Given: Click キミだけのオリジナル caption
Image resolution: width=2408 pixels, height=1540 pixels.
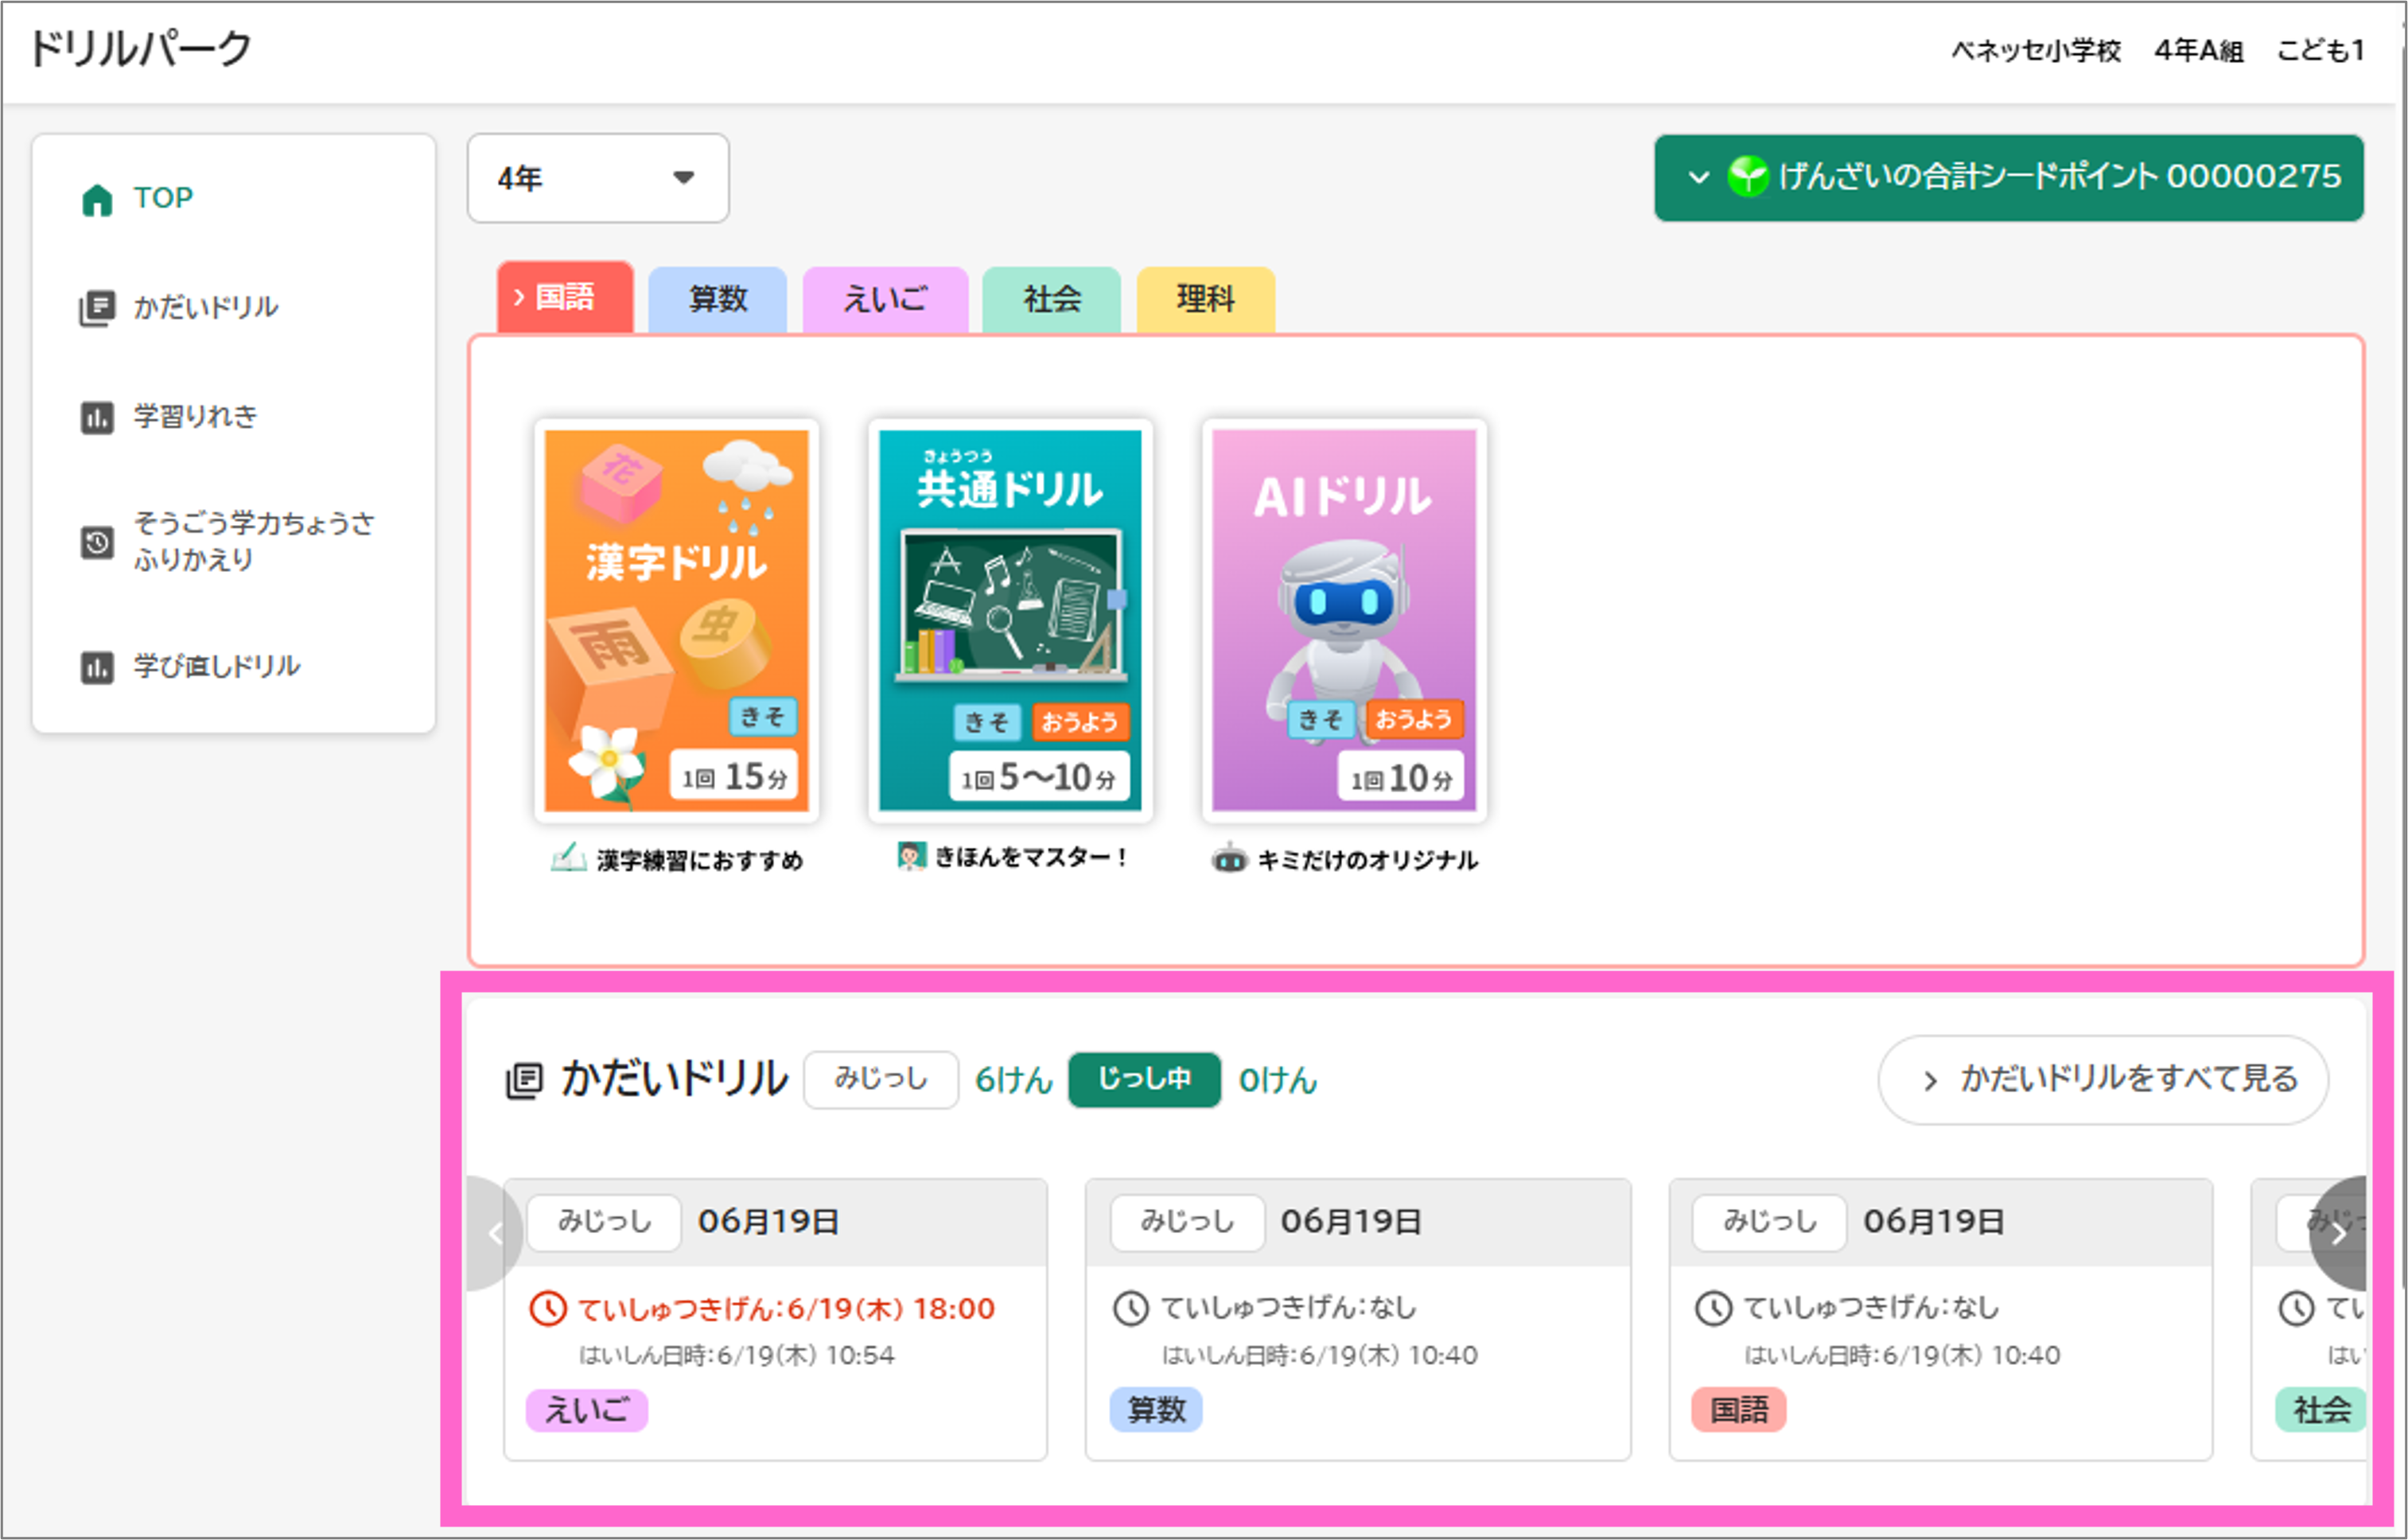Looking at the screenshot, I should [1367, 860].
